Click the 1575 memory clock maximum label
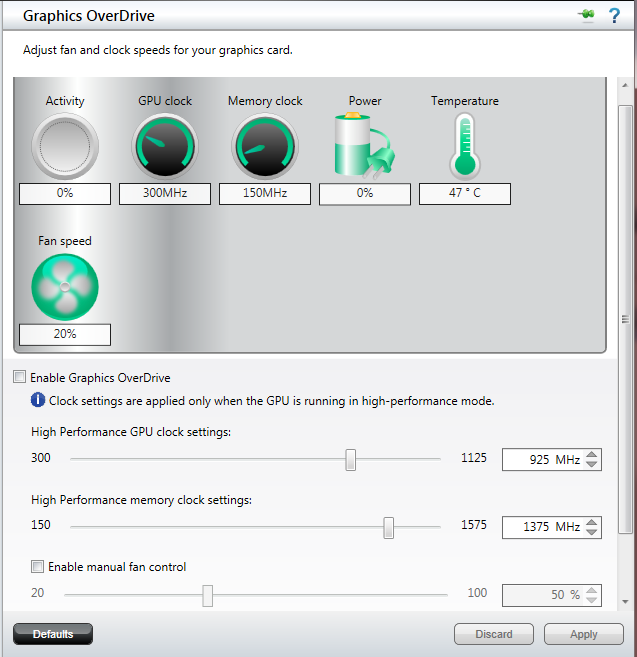The image size is (637, 657). (474, 525)
